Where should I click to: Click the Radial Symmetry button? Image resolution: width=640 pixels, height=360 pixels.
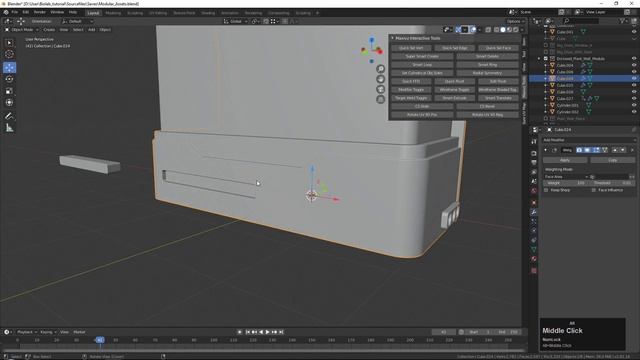pos(487,73)
